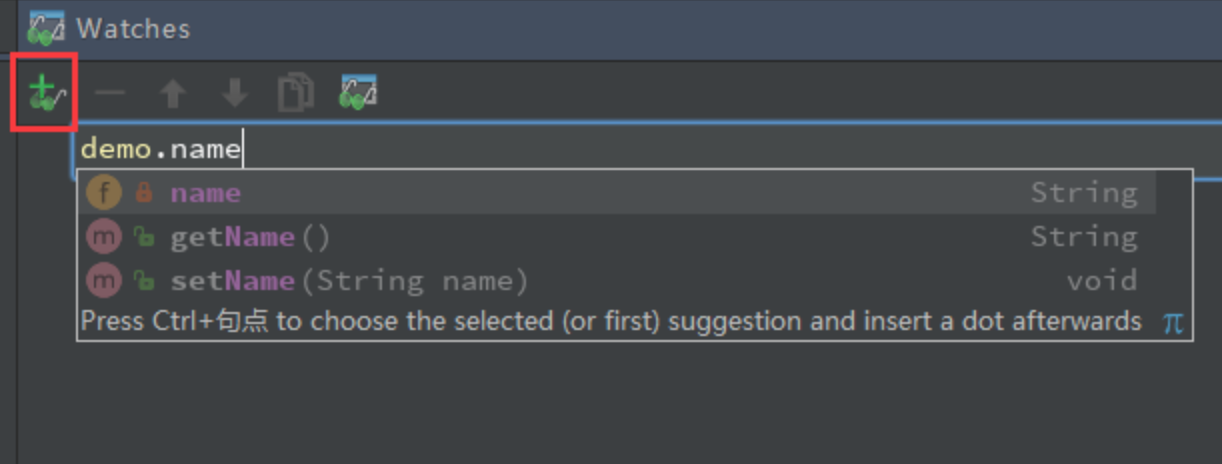Move the watch up with the arrow
The width and height of the screenshot is (1222, 464).
pyautogui.click(x=173, y=94)
